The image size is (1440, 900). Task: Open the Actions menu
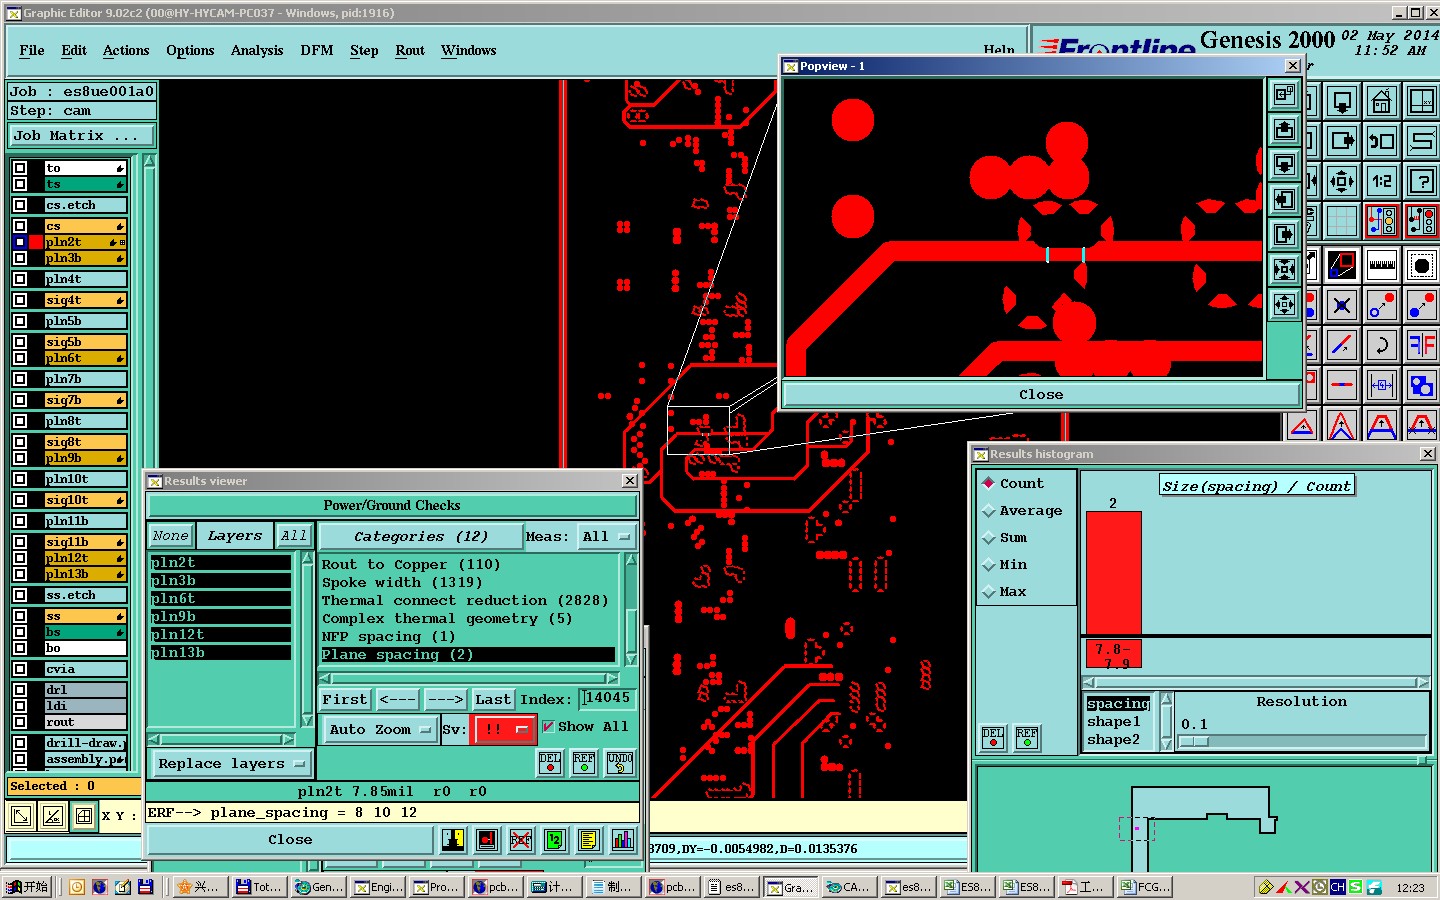pyautogui.click(x=126, y=50)
